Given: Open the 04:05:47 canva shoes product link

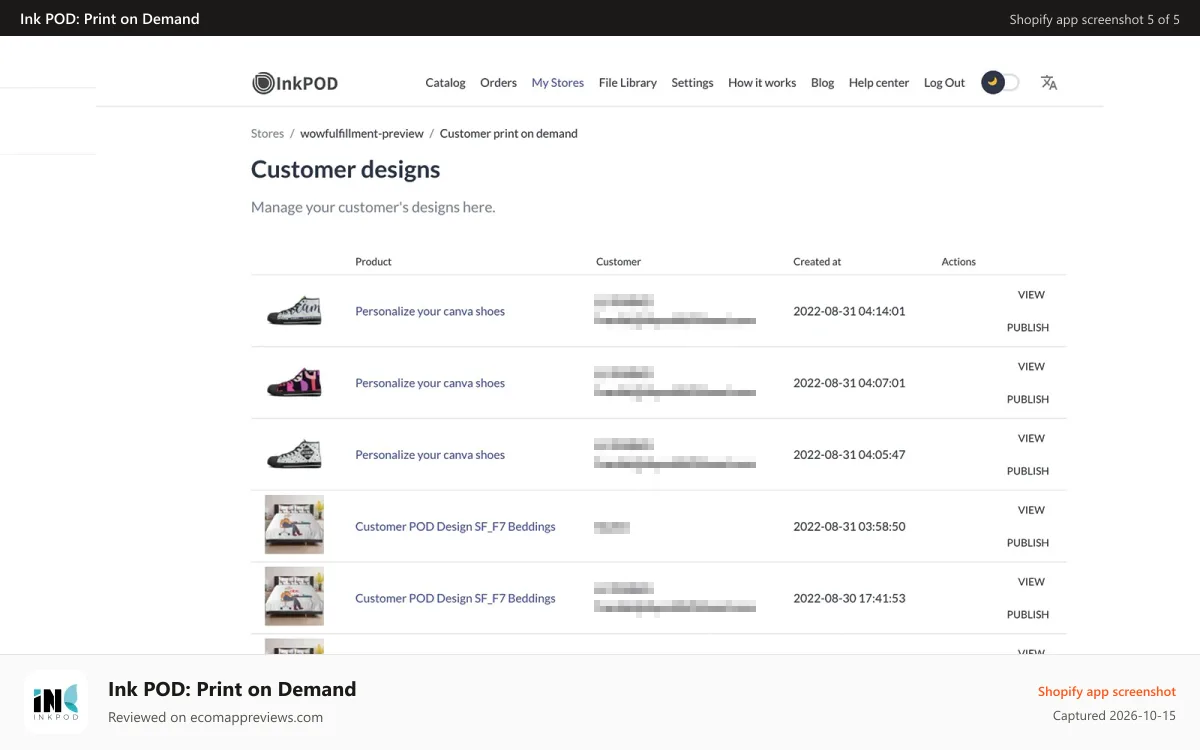Looking at the screenshot, I should coord(430,455).
